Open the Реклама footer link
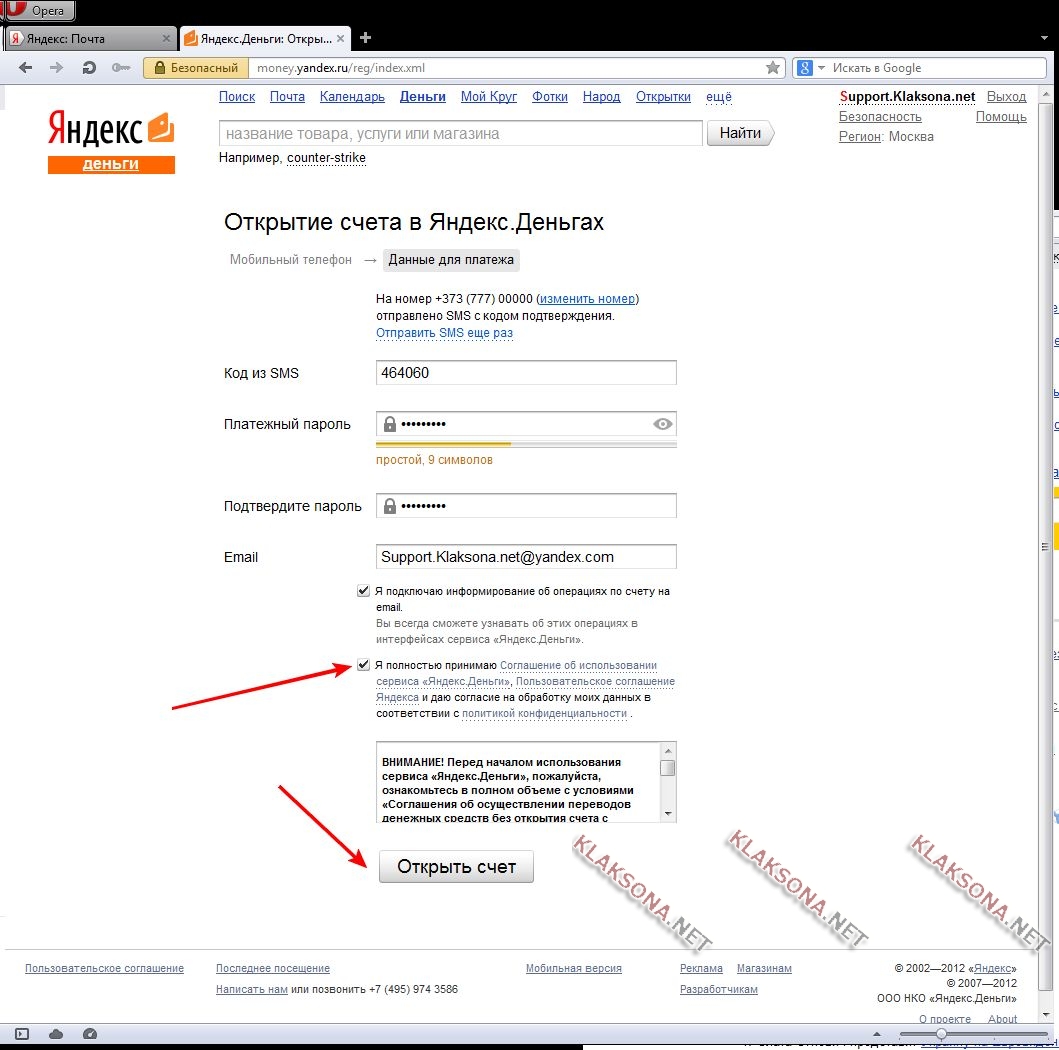 tap(701, 968)
